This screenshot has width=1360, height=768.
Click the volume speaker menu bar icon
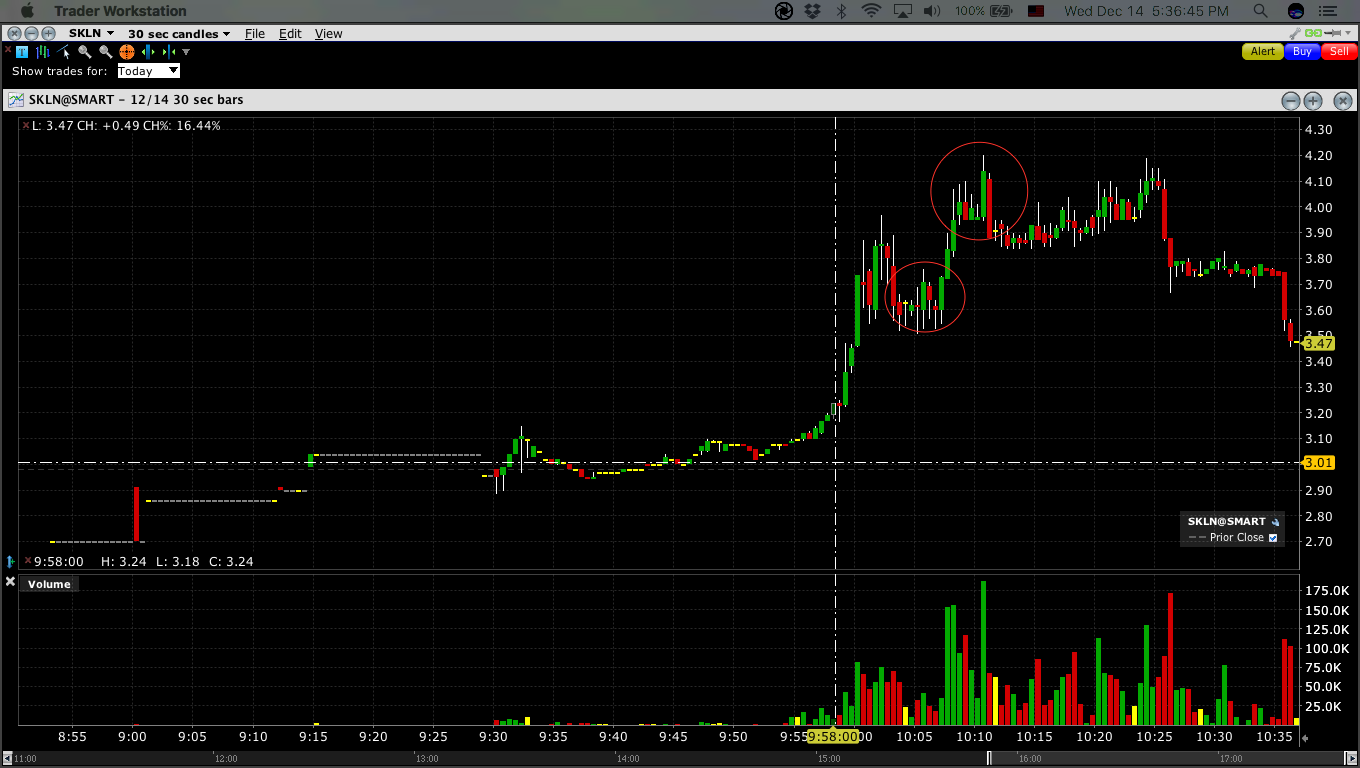(x=932, y=11)
